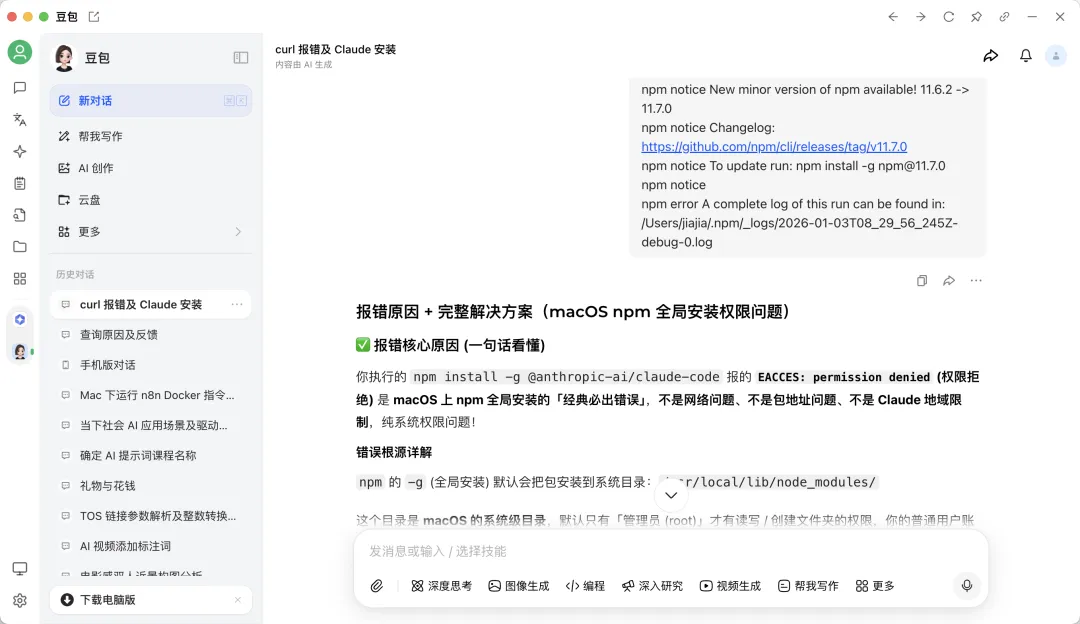
Task: Toggle 深度思考 deep thinking mode
Action: tap(442, 586)
